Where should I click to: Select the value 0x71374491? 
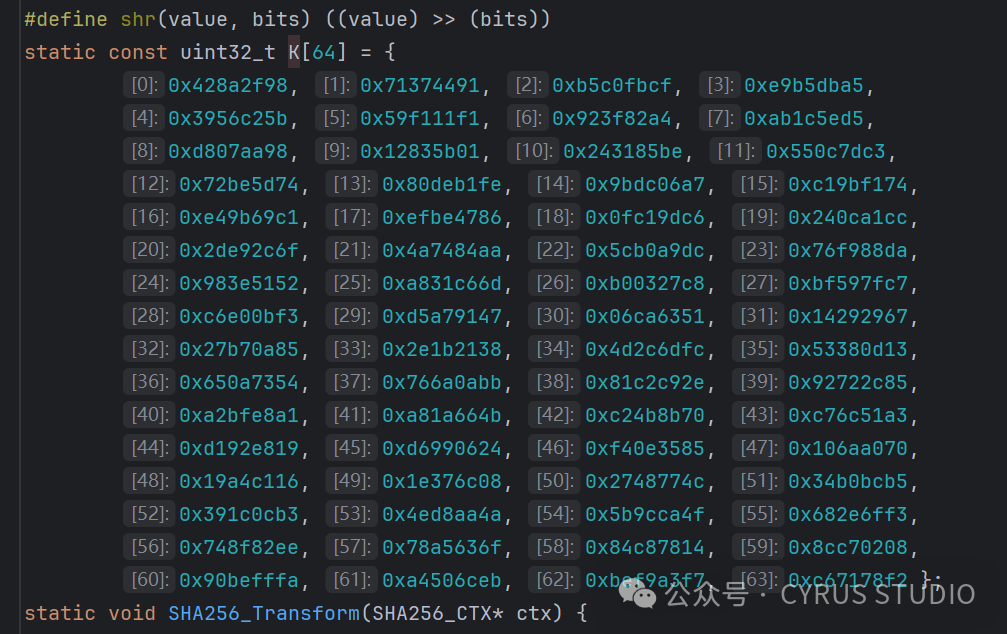(x=418, y=85)
